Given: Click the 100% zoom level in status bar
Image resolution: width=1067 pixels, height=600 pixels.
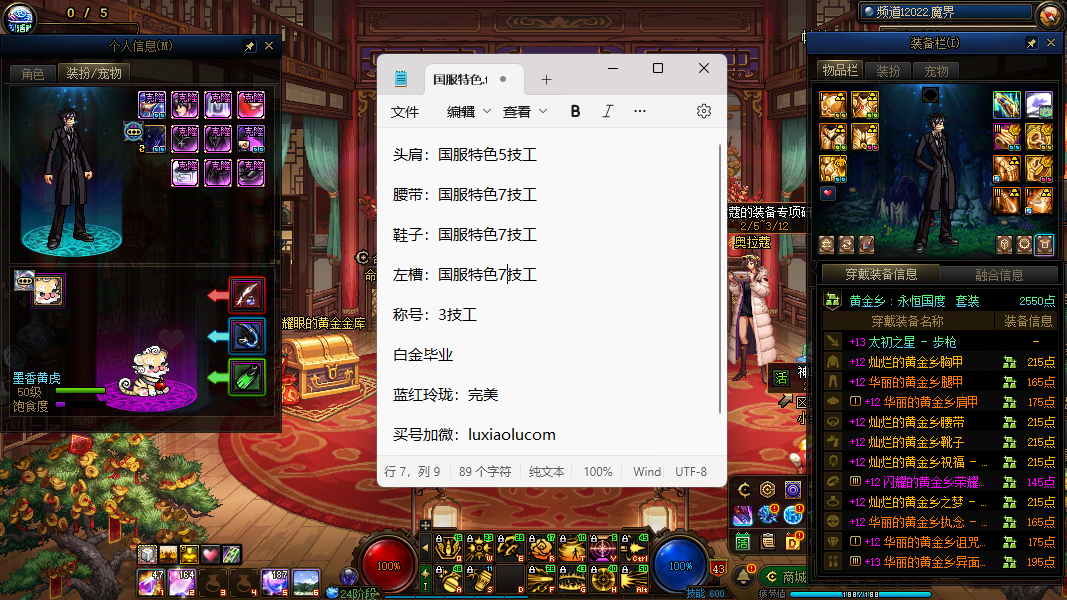Looking at the screenshot, I should point(598,471).
